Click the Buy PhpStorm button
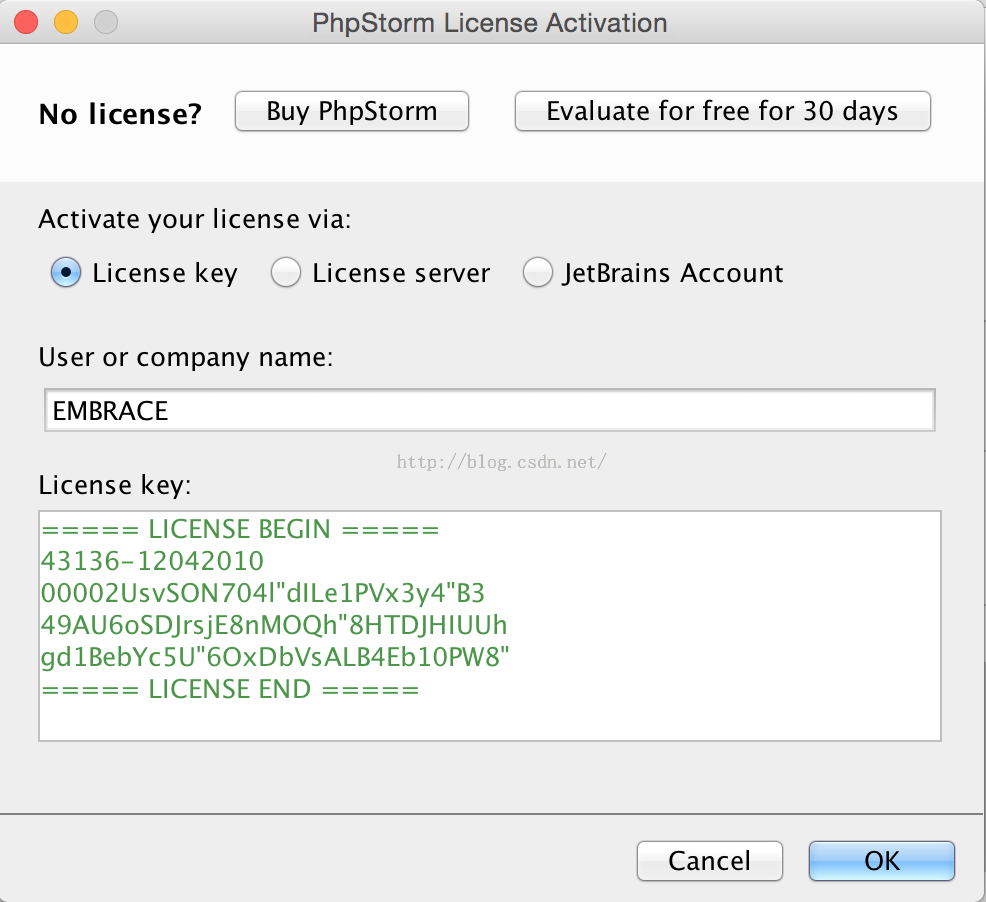Viewport: 986px width, 902px height. pyautogui.click(x=351, y=111)
